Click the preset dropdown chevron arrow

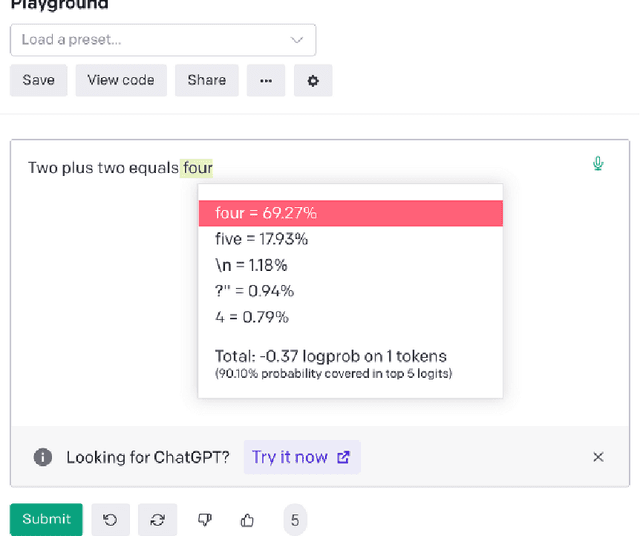(x=296, y=40)
